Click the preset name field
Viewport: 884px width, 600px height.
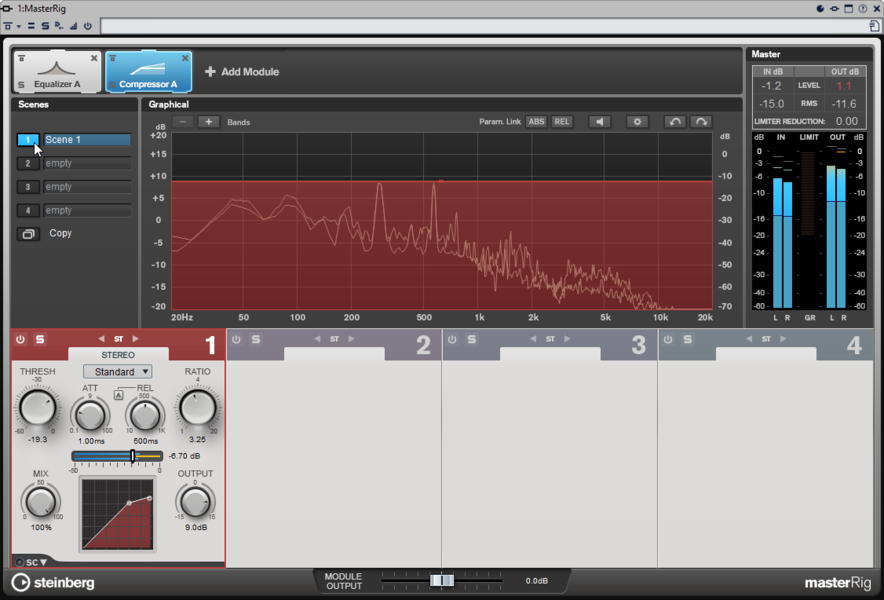[485, 26]
